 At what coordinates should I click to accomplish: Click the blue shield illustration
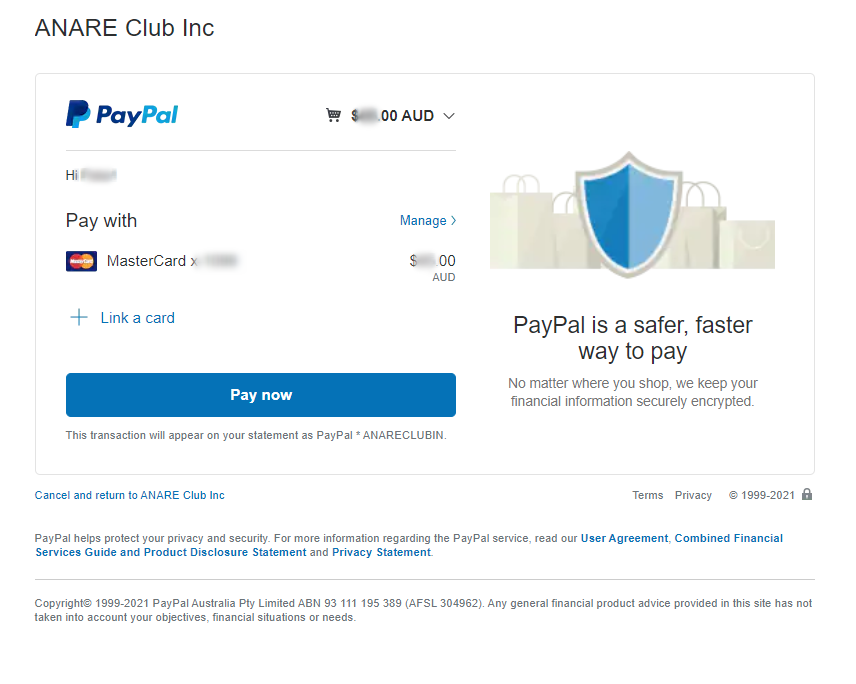tap(629, 214)
